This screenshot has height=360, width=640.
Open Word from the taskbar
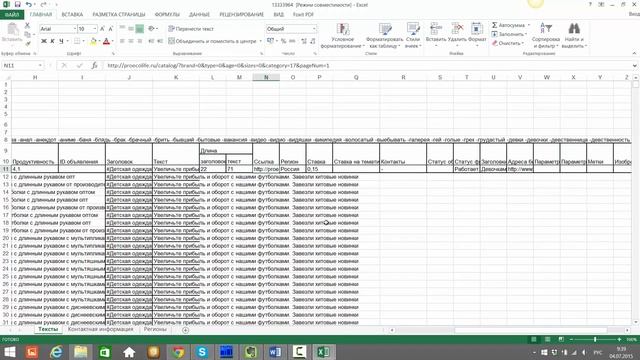coord(275,352)
